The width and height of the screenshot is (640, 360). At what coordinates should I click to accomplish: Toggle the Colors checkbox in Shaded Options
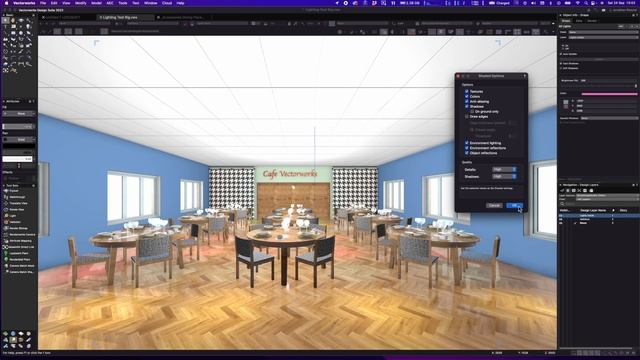tap(467, 96)
